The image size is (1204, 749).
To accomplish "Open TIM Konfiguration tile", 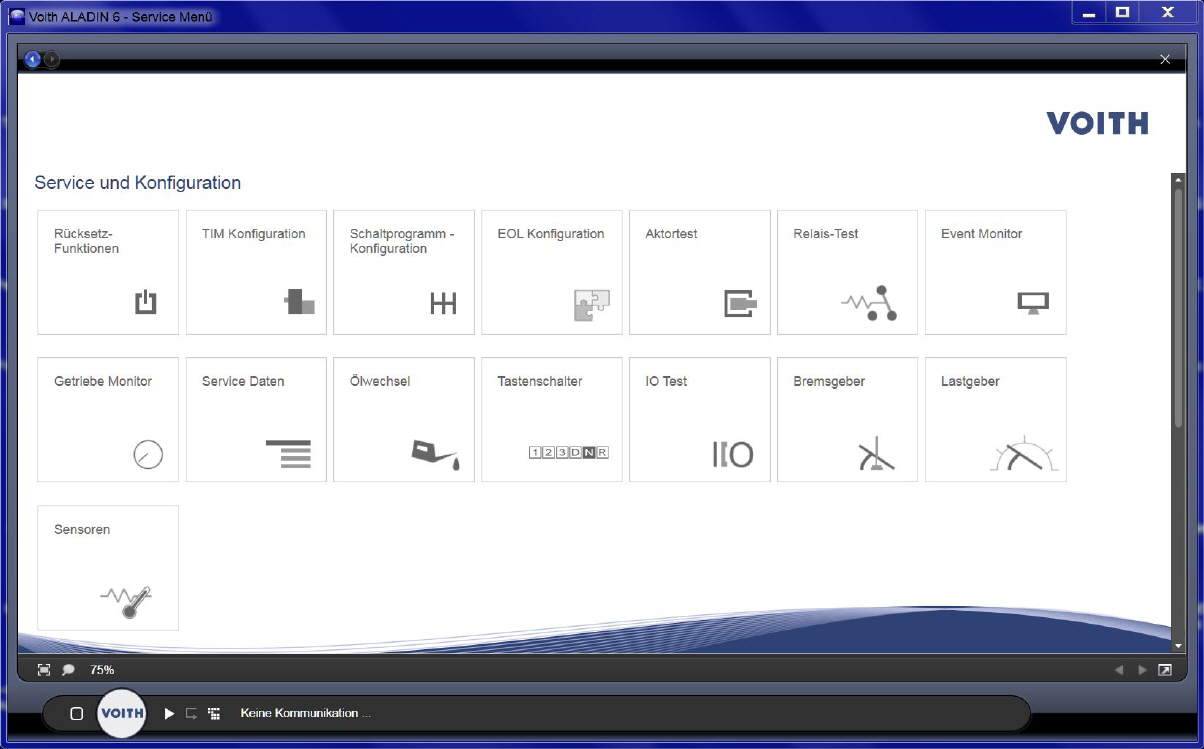I will point(256,272).
